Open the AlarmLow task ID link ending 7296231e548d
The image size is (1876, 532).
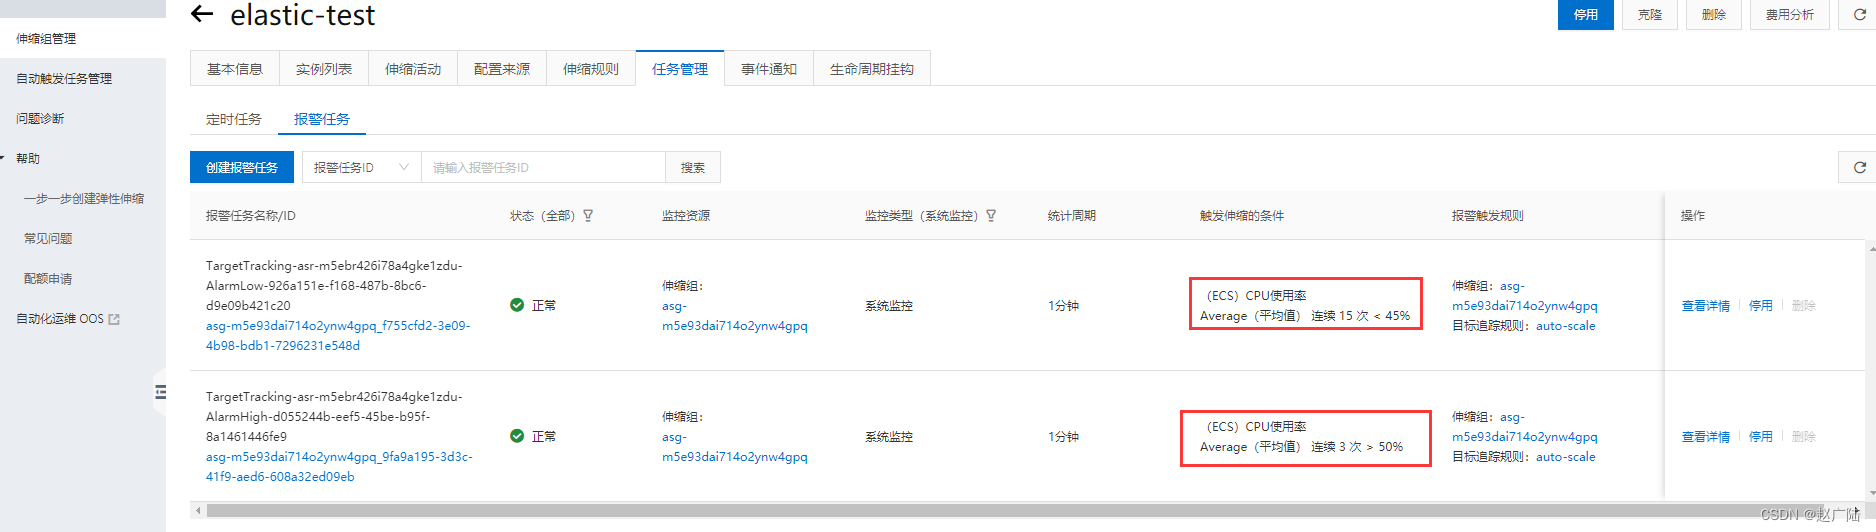point(338,336)
